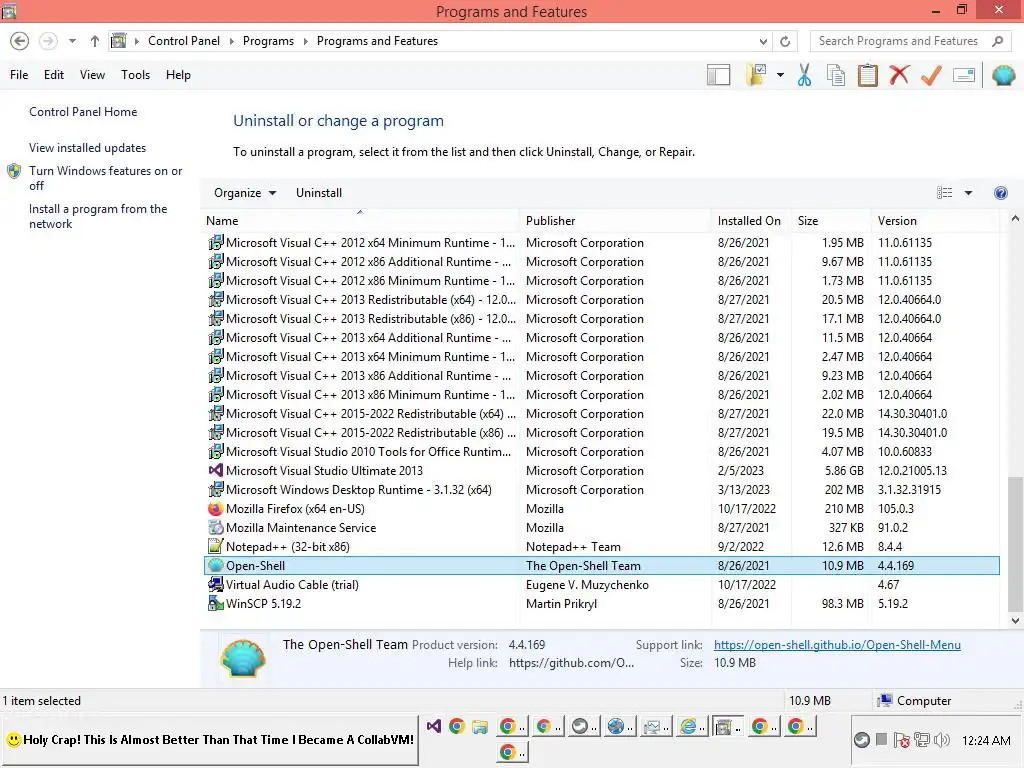This screenshot has width=1024, height=768.
Task: Go to Control Panel Home
Action: (x=83, y=112)
